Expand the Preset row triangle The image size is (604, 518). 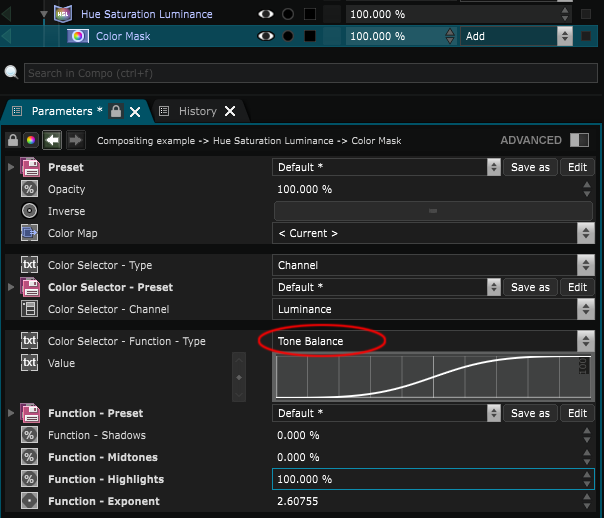[11, 167]
